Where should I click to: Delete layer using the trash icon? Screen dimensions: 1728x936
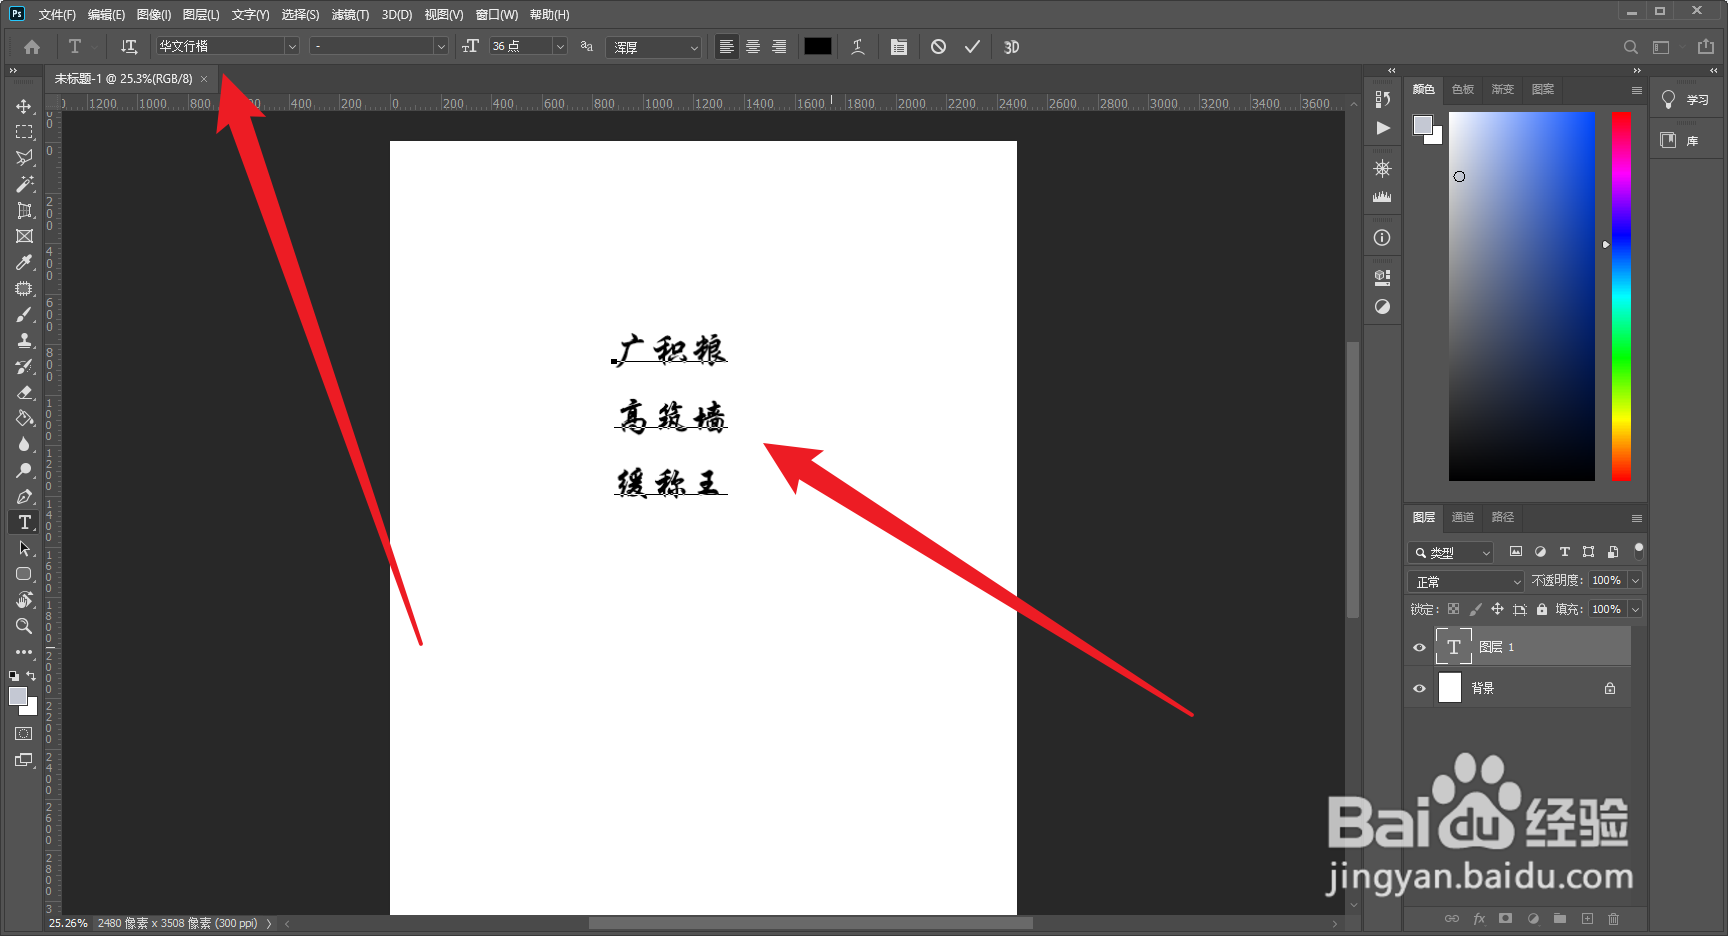[x=1613, y=918]
